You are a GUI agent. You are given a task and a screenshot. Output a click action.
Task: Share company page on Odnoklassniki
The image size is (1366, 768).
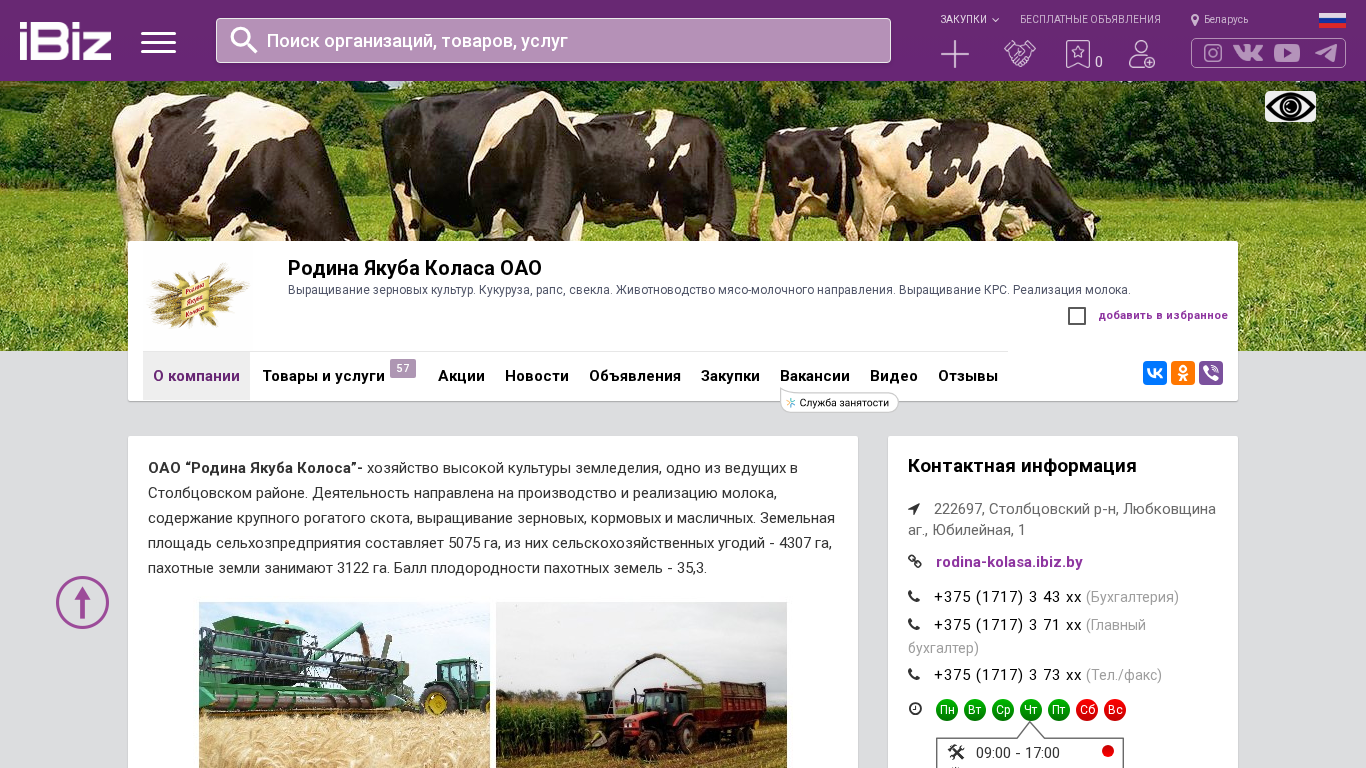[1183, 373]
